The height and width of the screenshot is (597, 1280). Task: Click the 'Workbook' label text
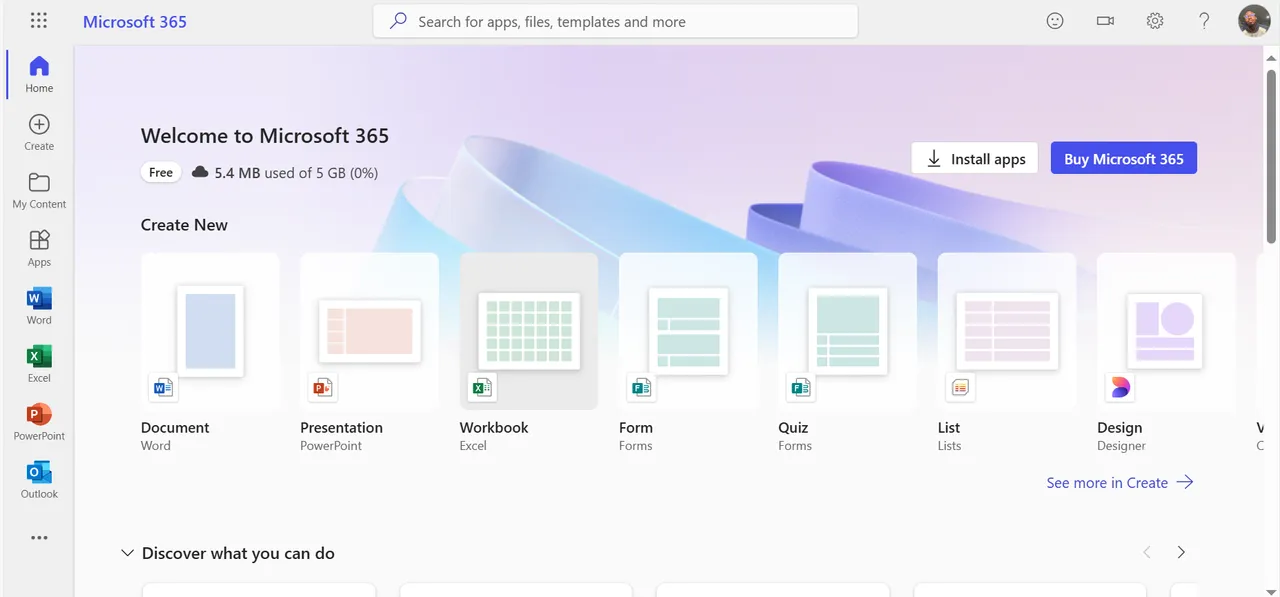click(x=494, y=427)
